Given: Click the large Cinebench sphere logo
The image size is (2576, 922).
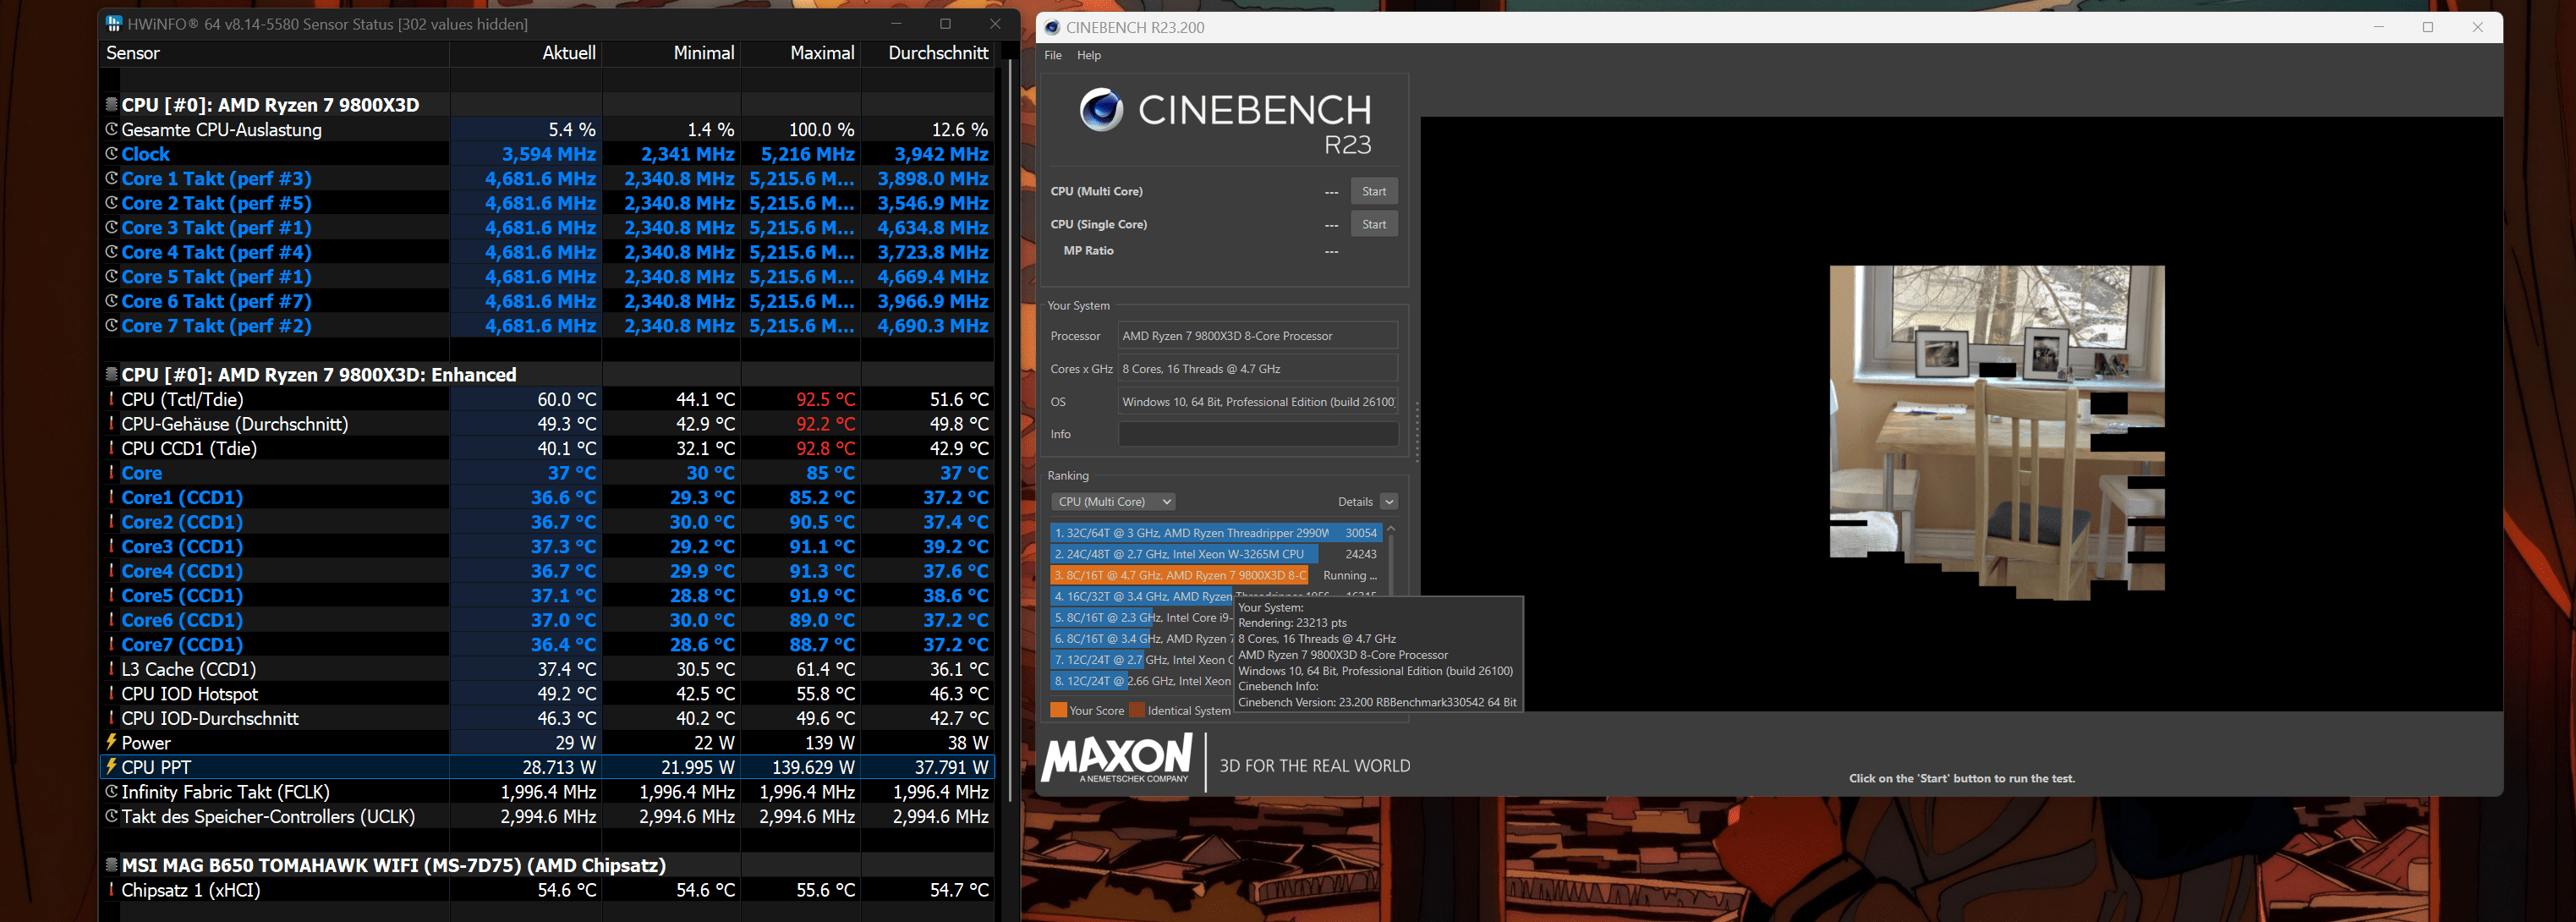Looking at the screenshot, I should (1101, 110).
